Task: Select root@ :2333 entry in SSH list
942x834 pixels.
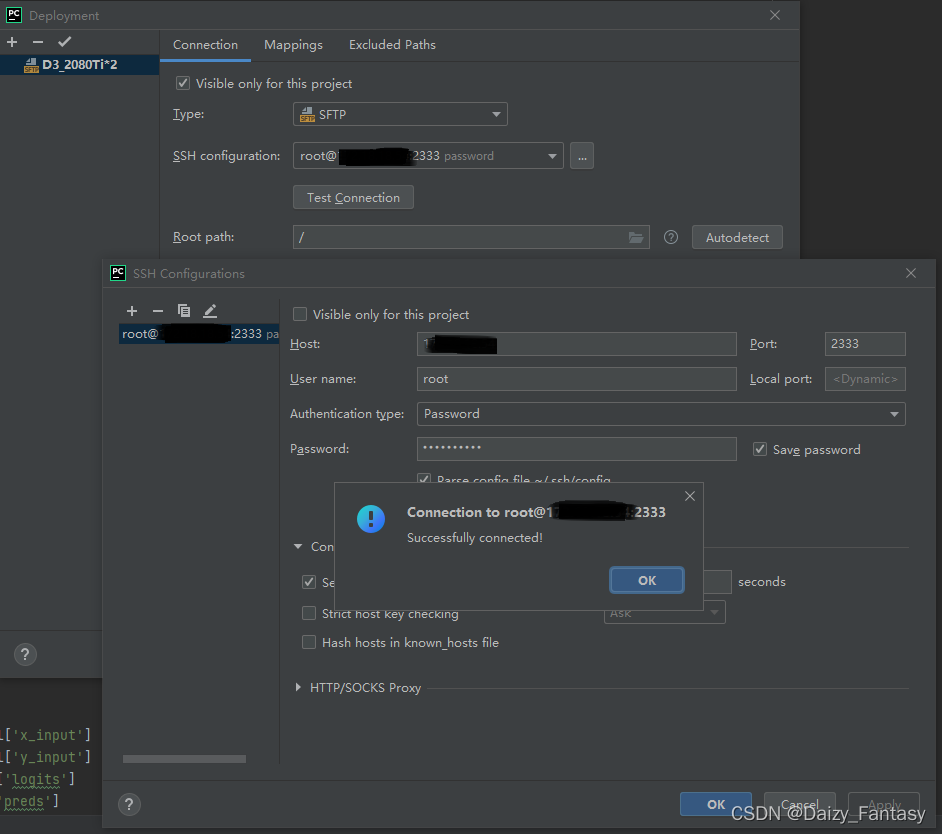Action: 199,333
